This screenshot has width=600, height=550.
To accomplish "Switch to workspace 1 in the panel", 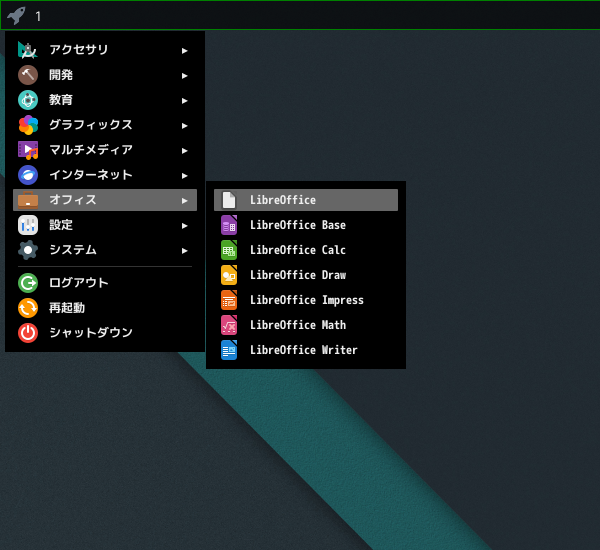I will coord(38,16).
